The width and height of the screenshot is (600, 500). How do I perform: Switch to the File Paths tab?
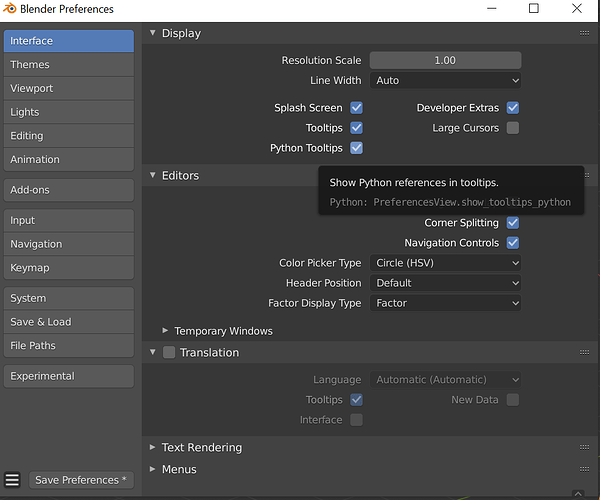(x=69, y=346)
